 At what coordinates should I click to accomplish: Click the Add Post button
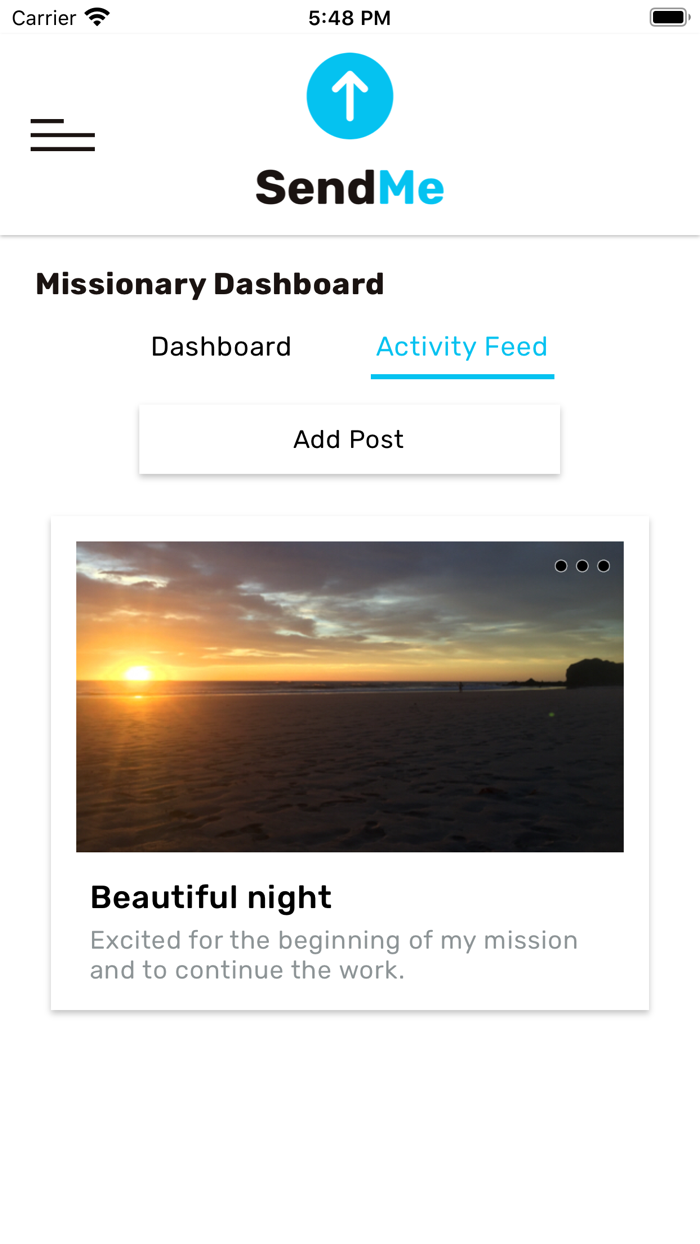pyautogui.click(x=349, y=438)
